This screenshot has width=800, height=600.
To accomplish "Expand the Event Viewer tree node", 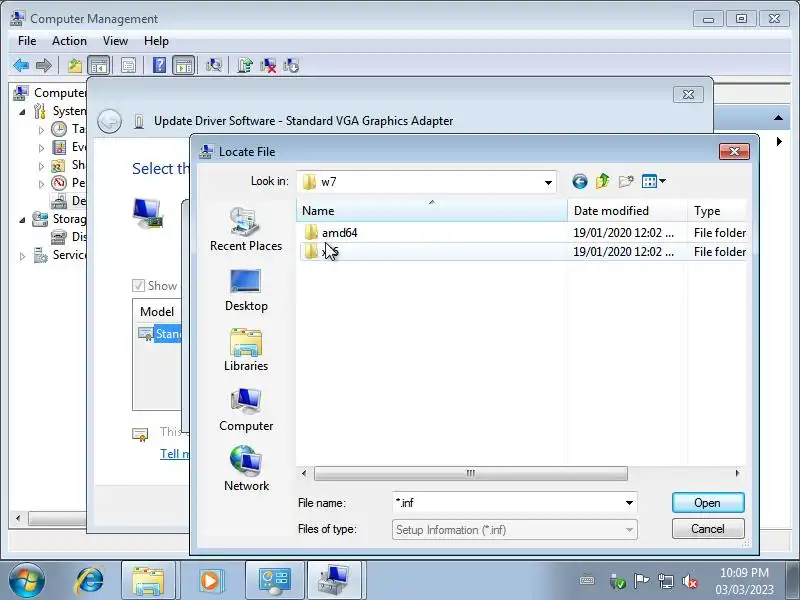I will pos(41,148).
